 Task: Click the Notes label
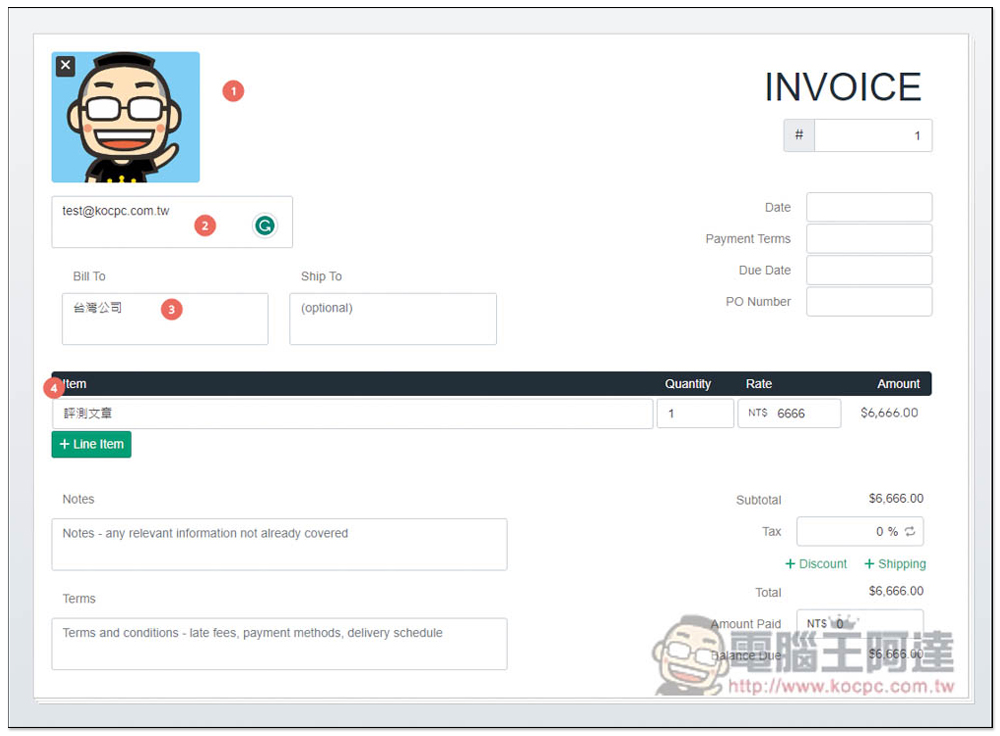(78, 499)
